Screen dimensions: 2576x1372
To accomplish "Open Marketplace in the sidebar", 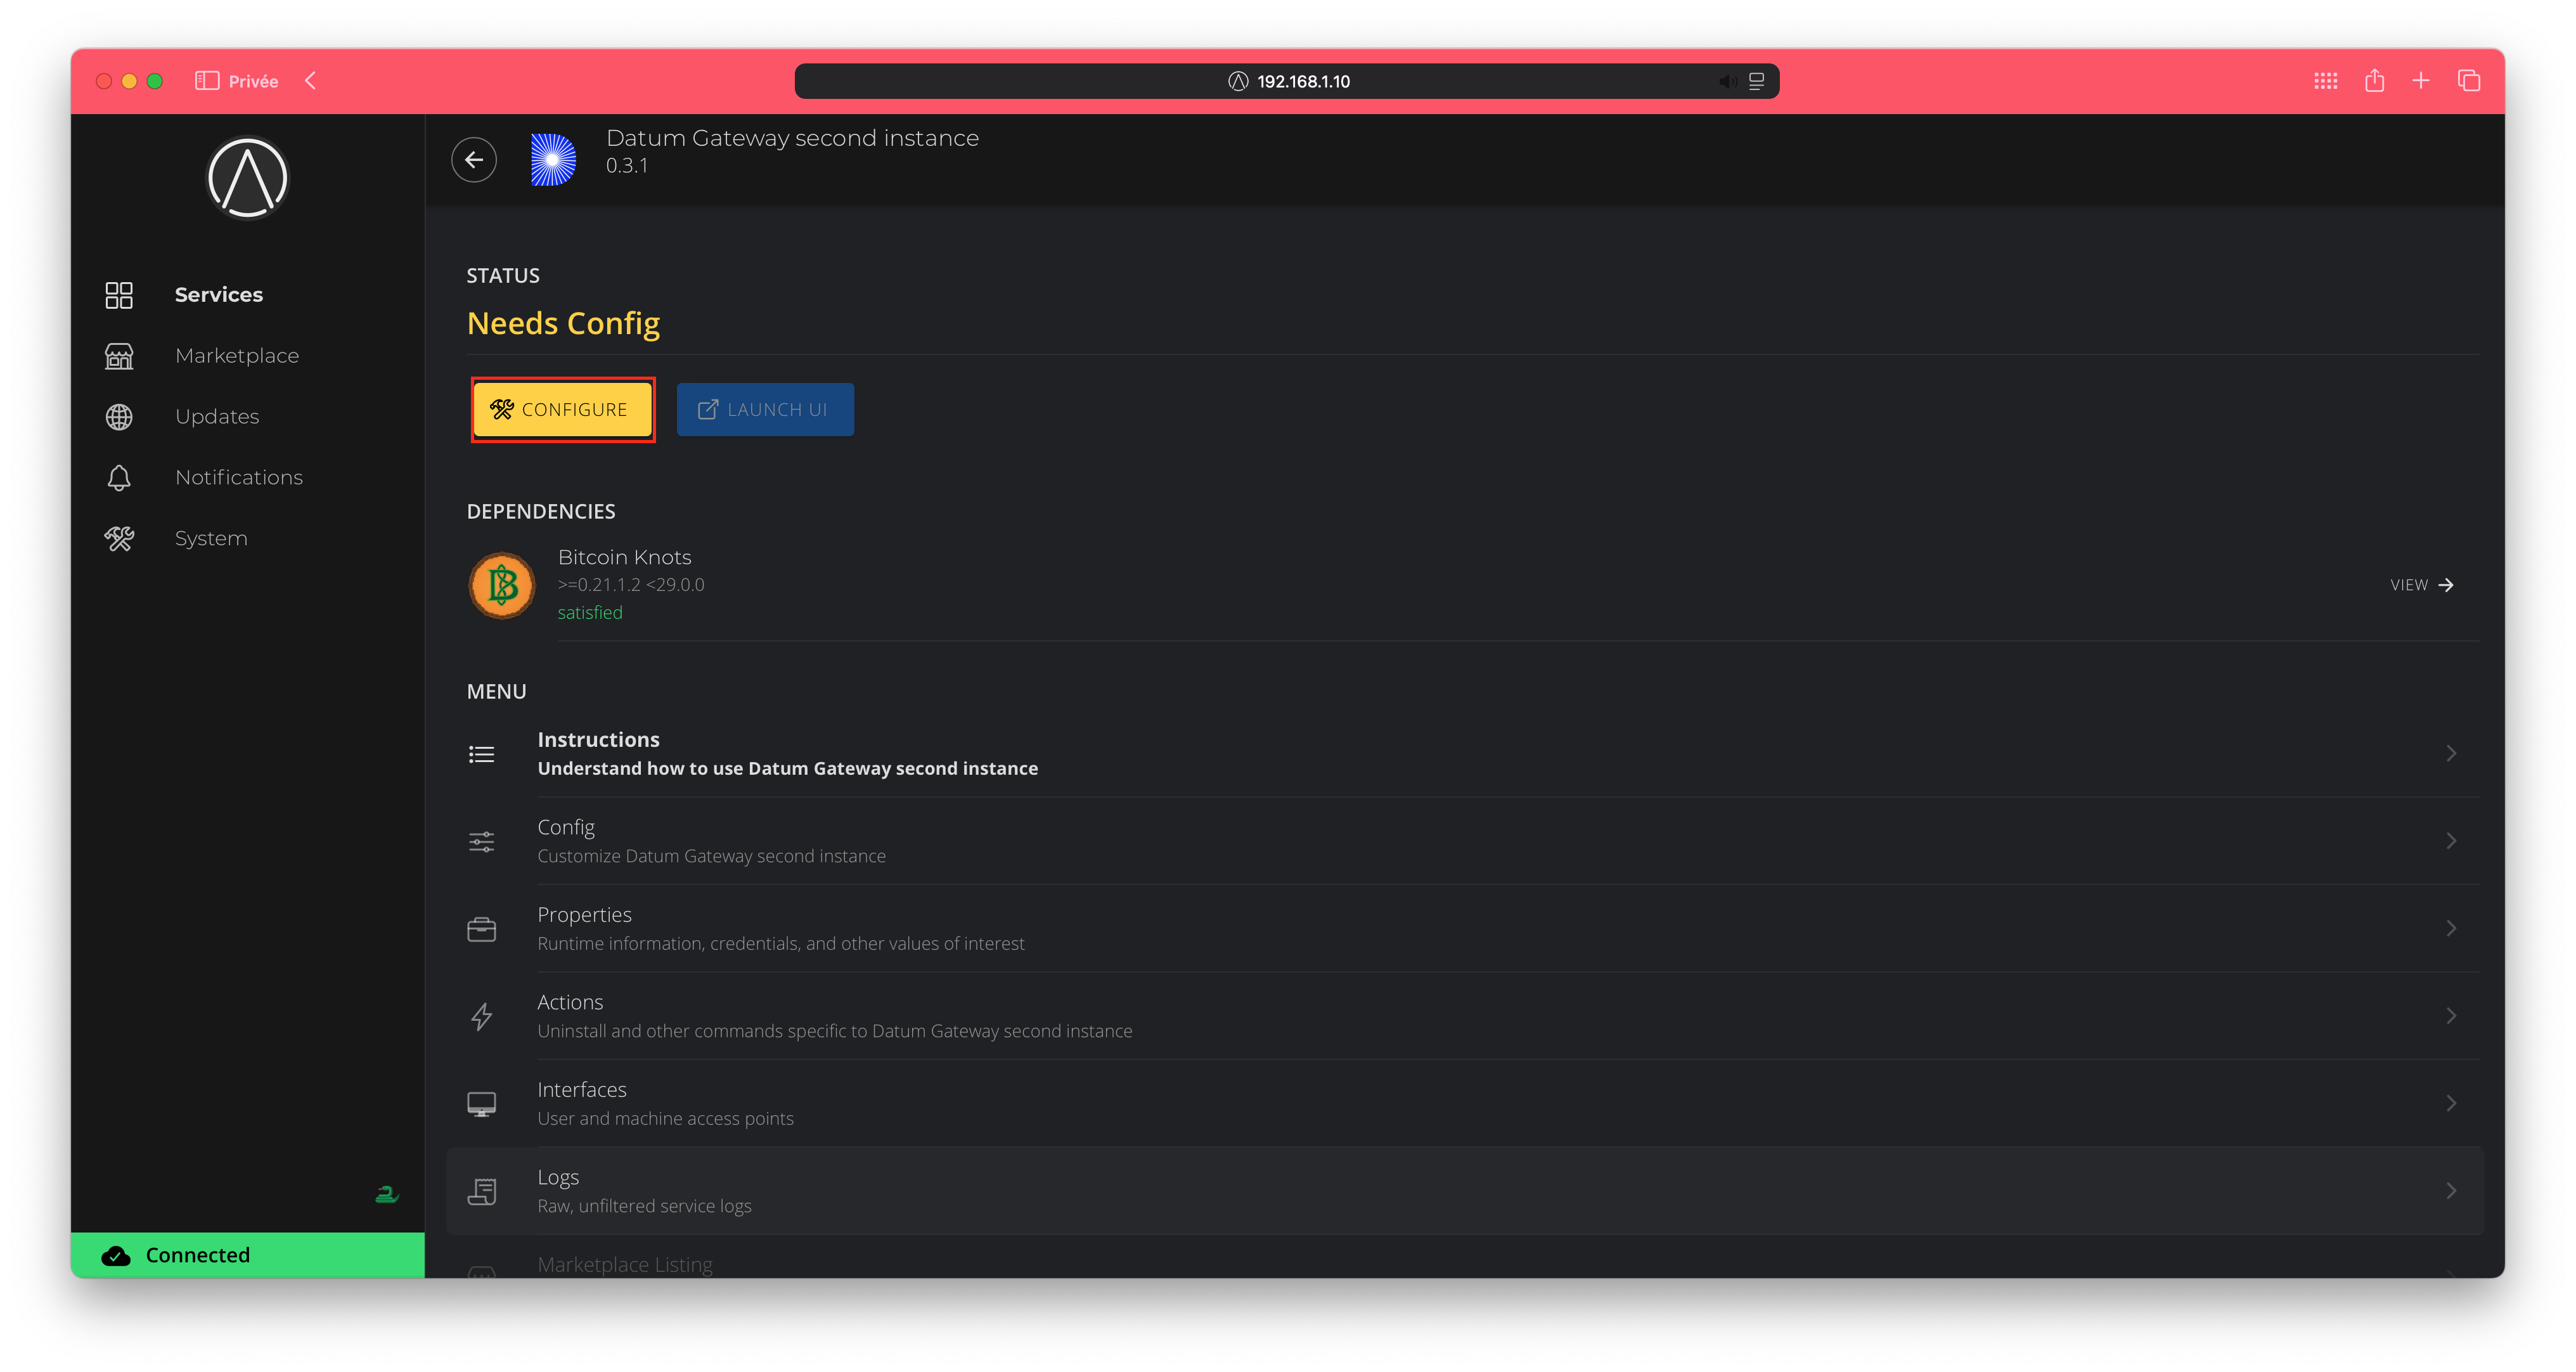I will tap(236, 356).
